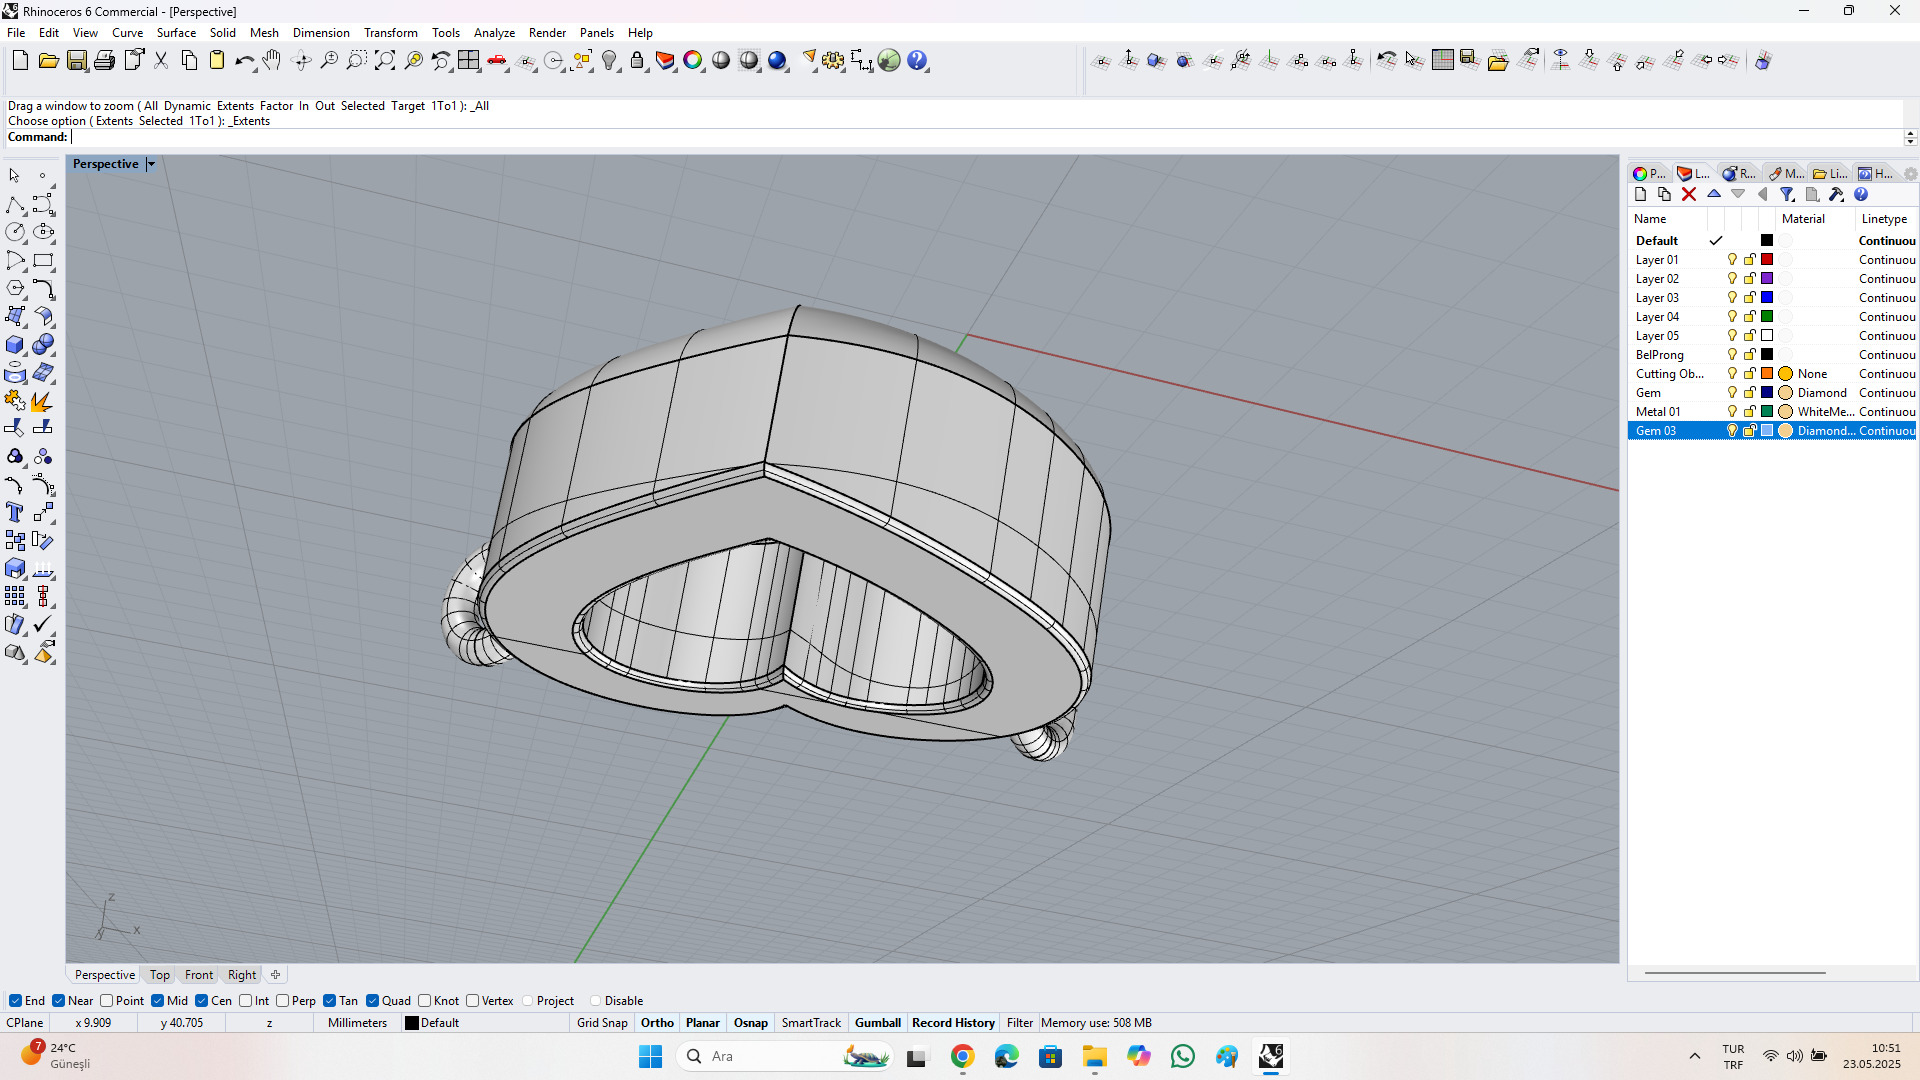Image resolution: width=1920 pixels, height=1080 pixels.
Task: Toggle SmartTrack in the status bar
Action: [x=811, y=1023]
